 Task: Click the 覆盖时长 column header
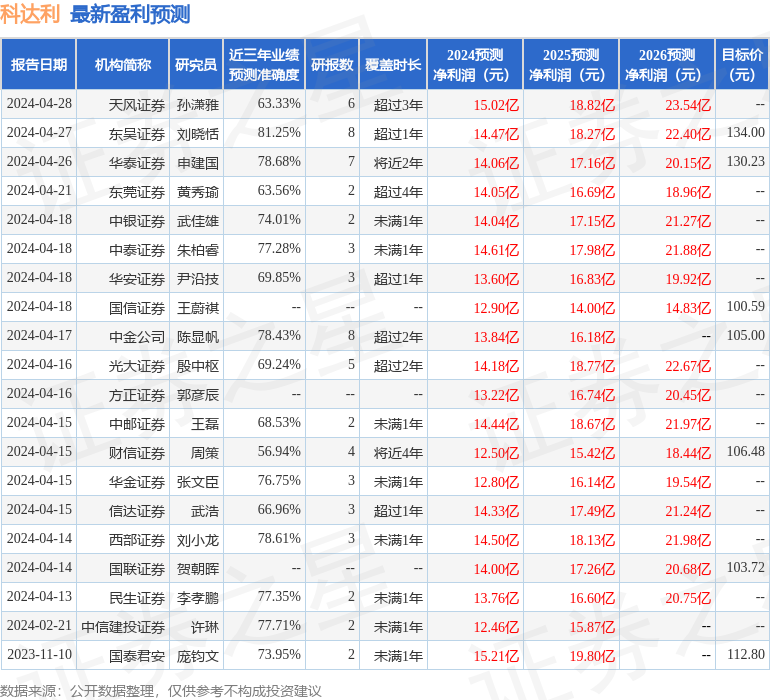pos(393,64)
